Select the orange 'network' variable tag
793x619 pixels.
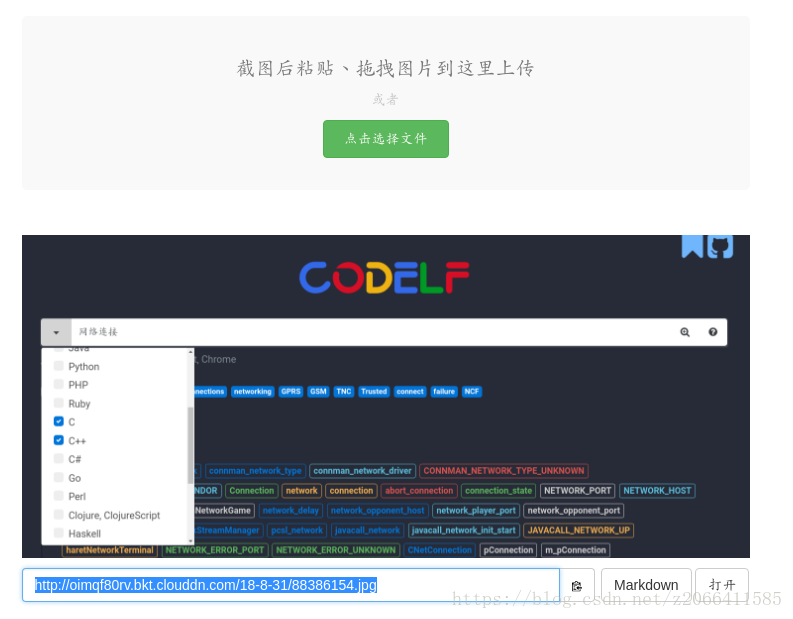tap(301, 491)
